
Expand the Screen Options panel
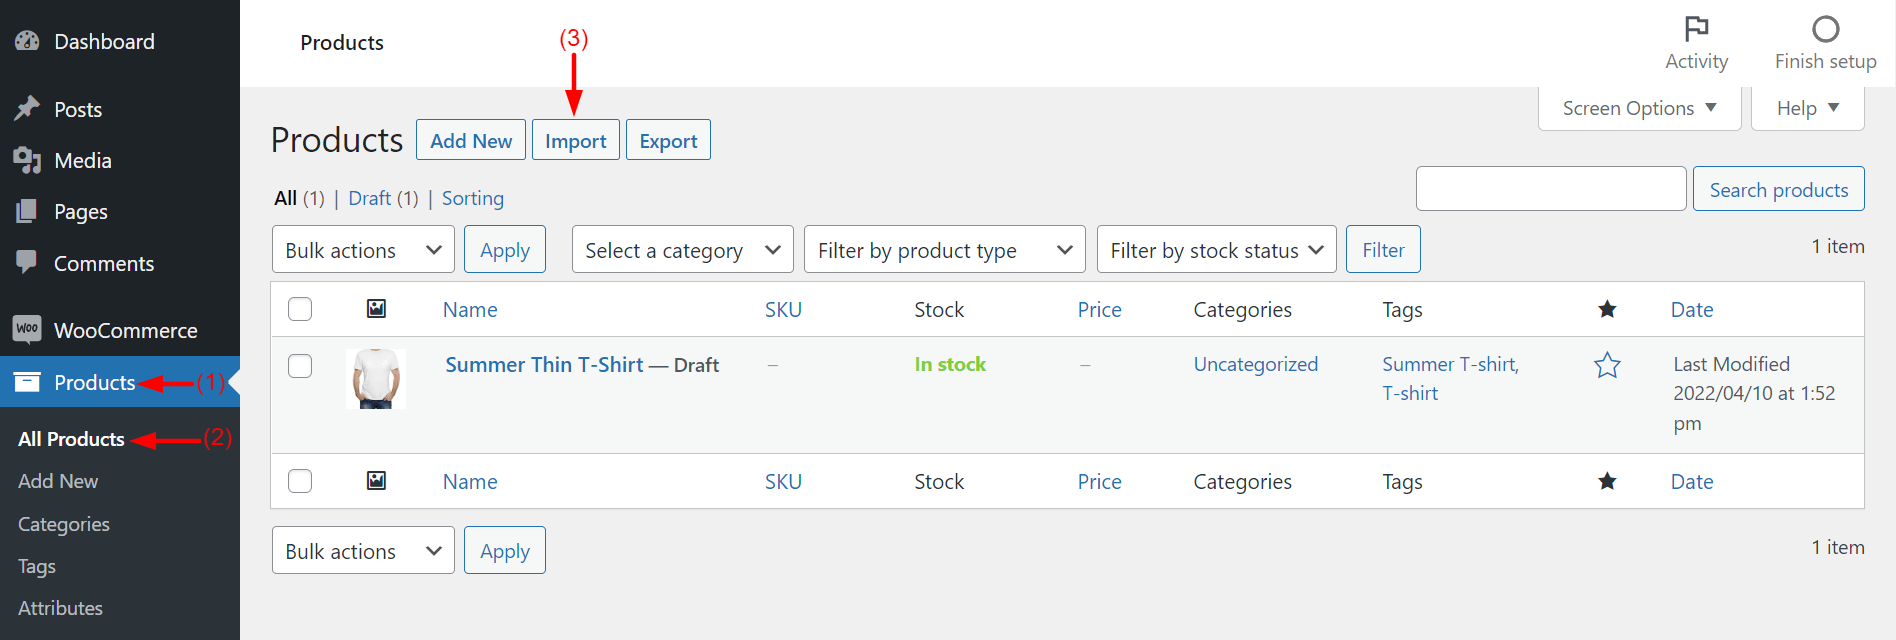(x=1639, y=108)
